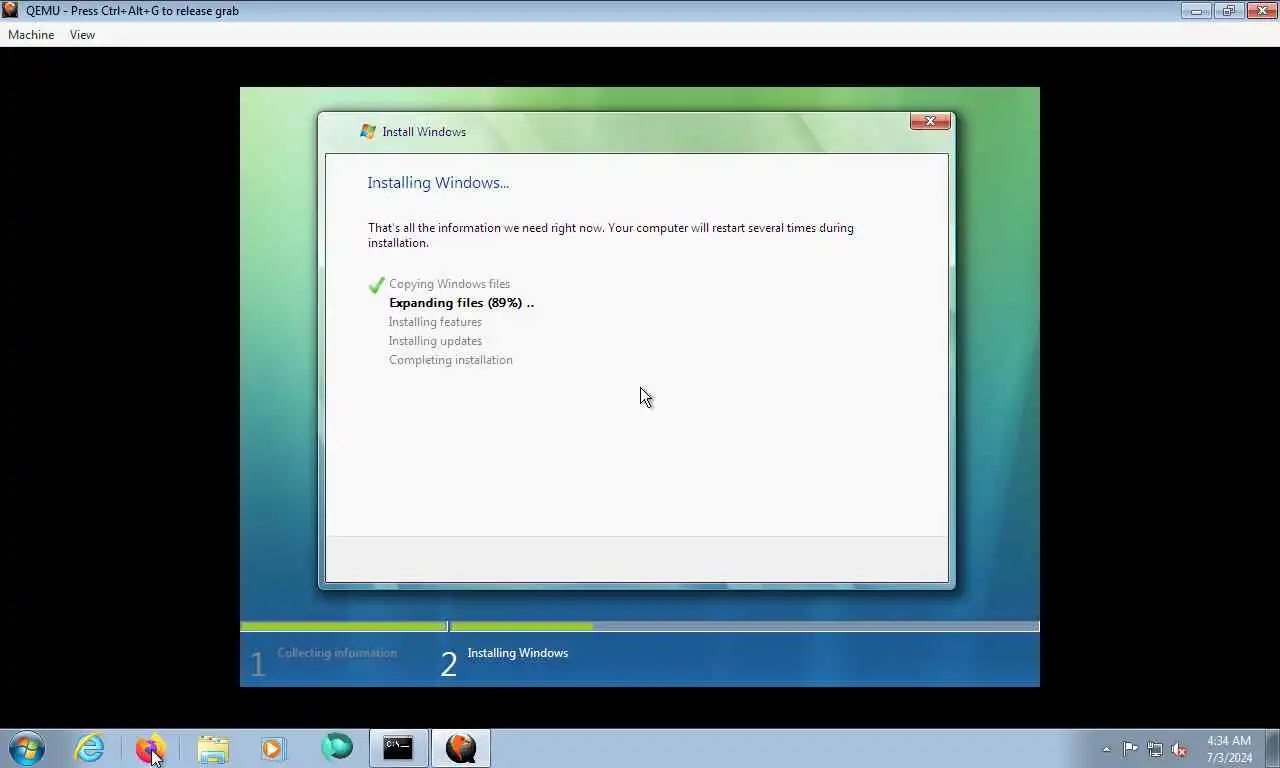Launch Windows Media Player from taskbar

click(273, 748)
